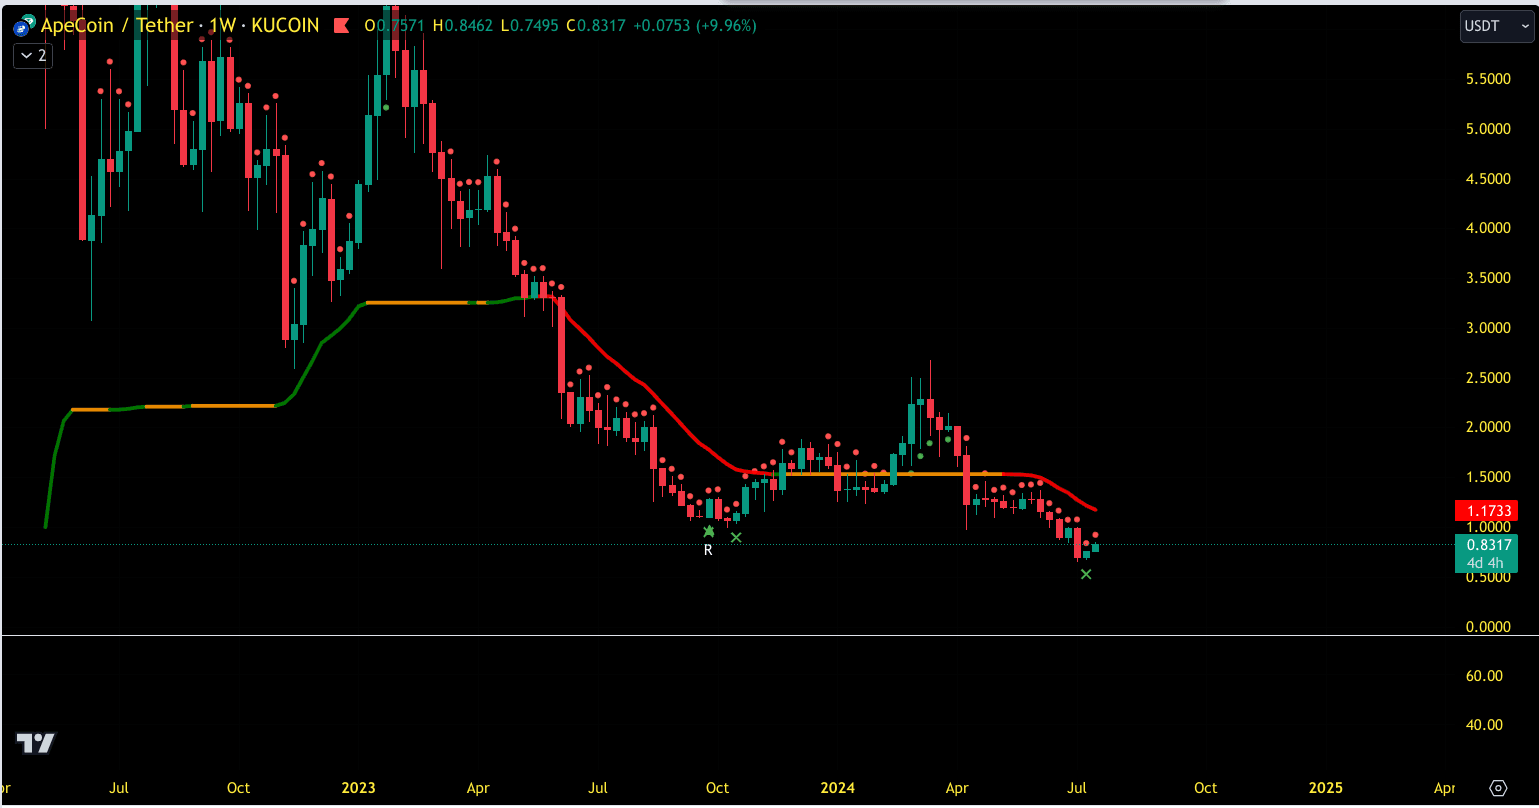Click the 60.00 label on the lower pane
Image resolution: width=1539 pixels, height=808 pixels.
point(1485,676)
